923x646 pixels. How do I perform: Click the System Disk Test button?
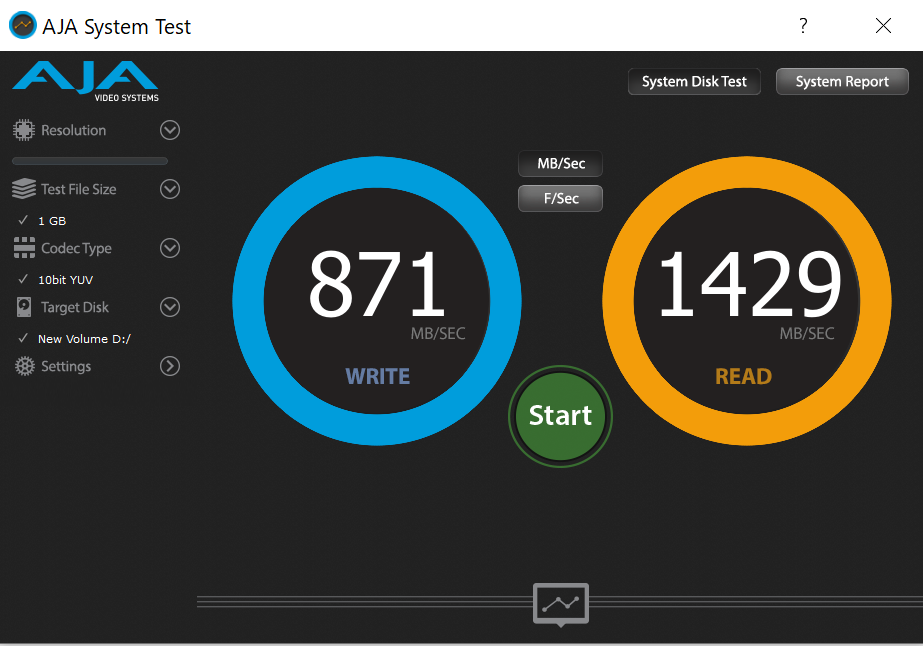(x=694, y=81)
